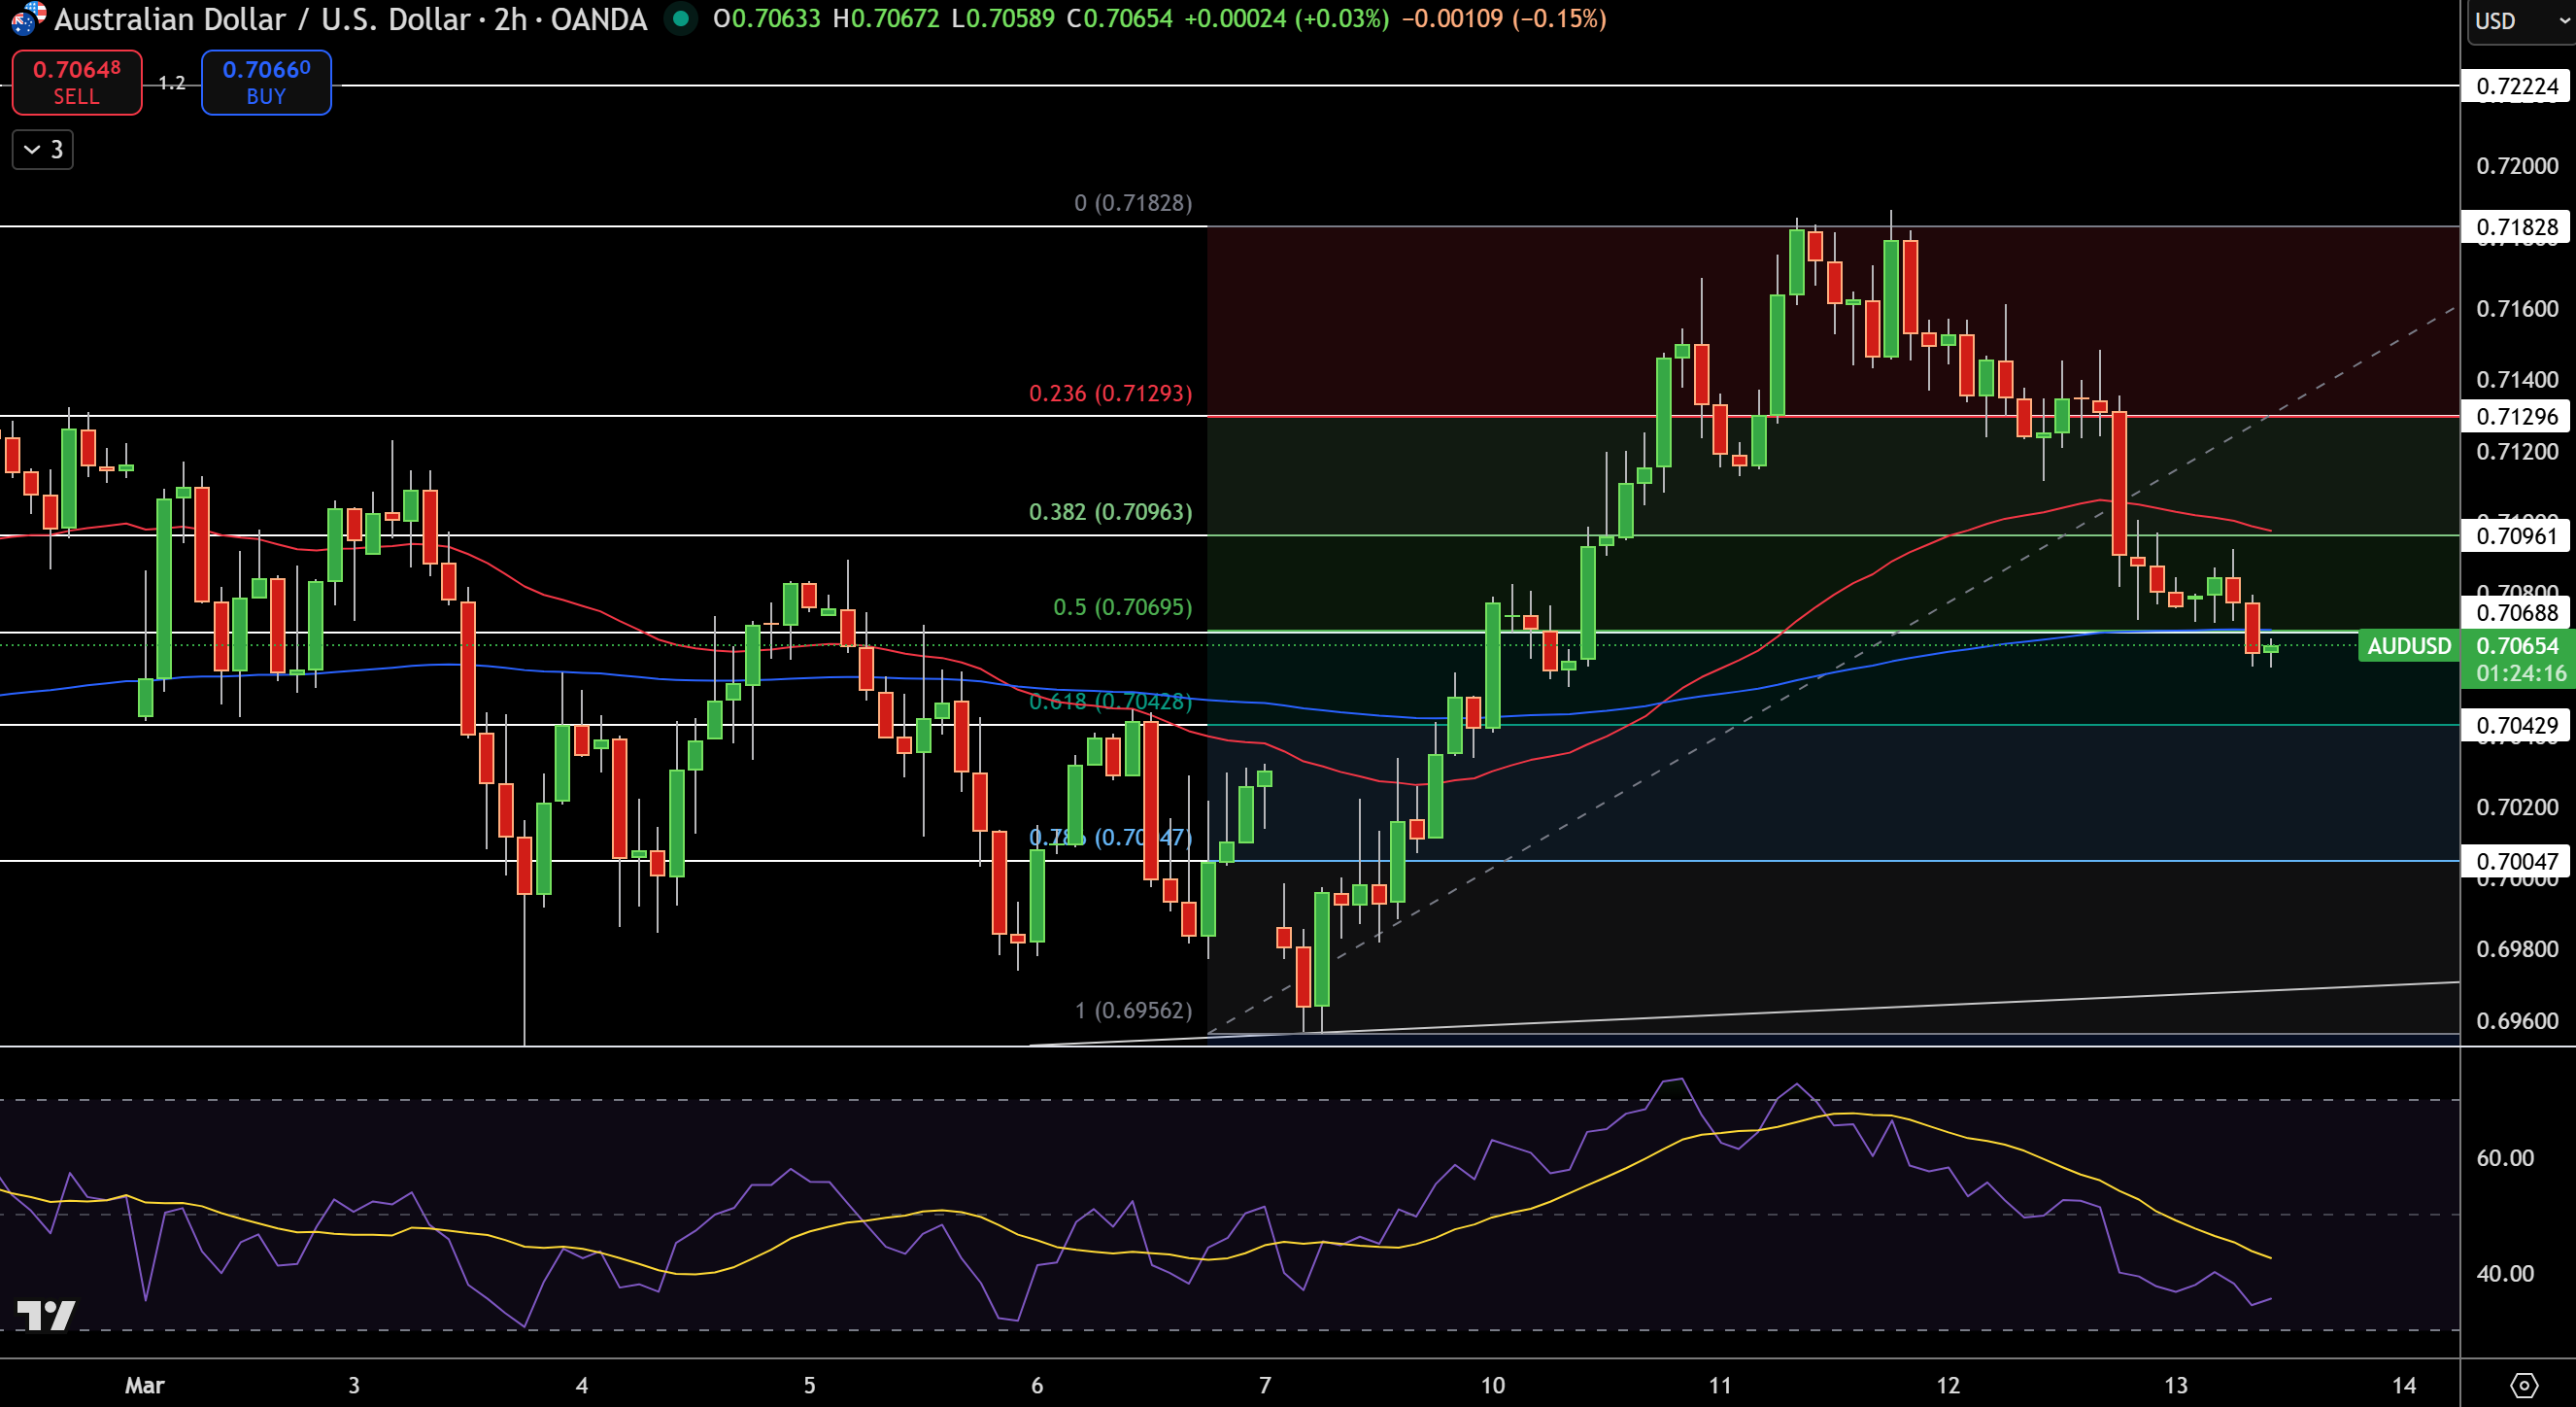Click the 10 date label on time axis
The image size is (2576, 1407).
click(x=1492, y=1385)
